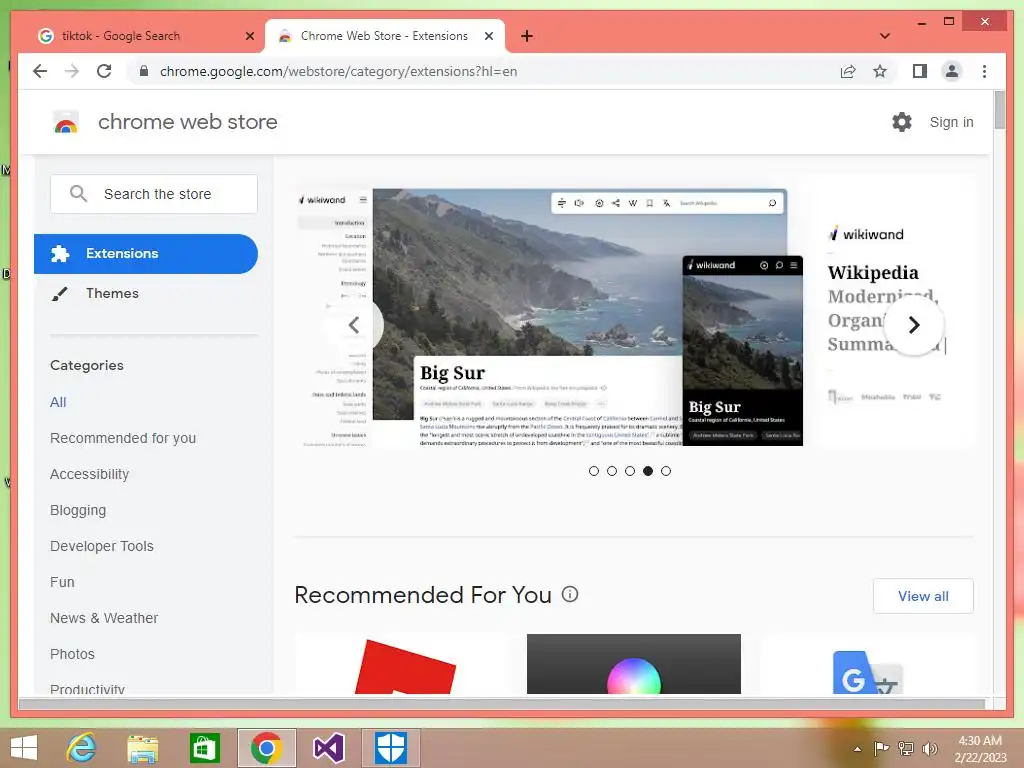Image resolution: width=1024 pixels, height=768 pixels.
Task: Select the first carousel dot
Action: (594, 471)
